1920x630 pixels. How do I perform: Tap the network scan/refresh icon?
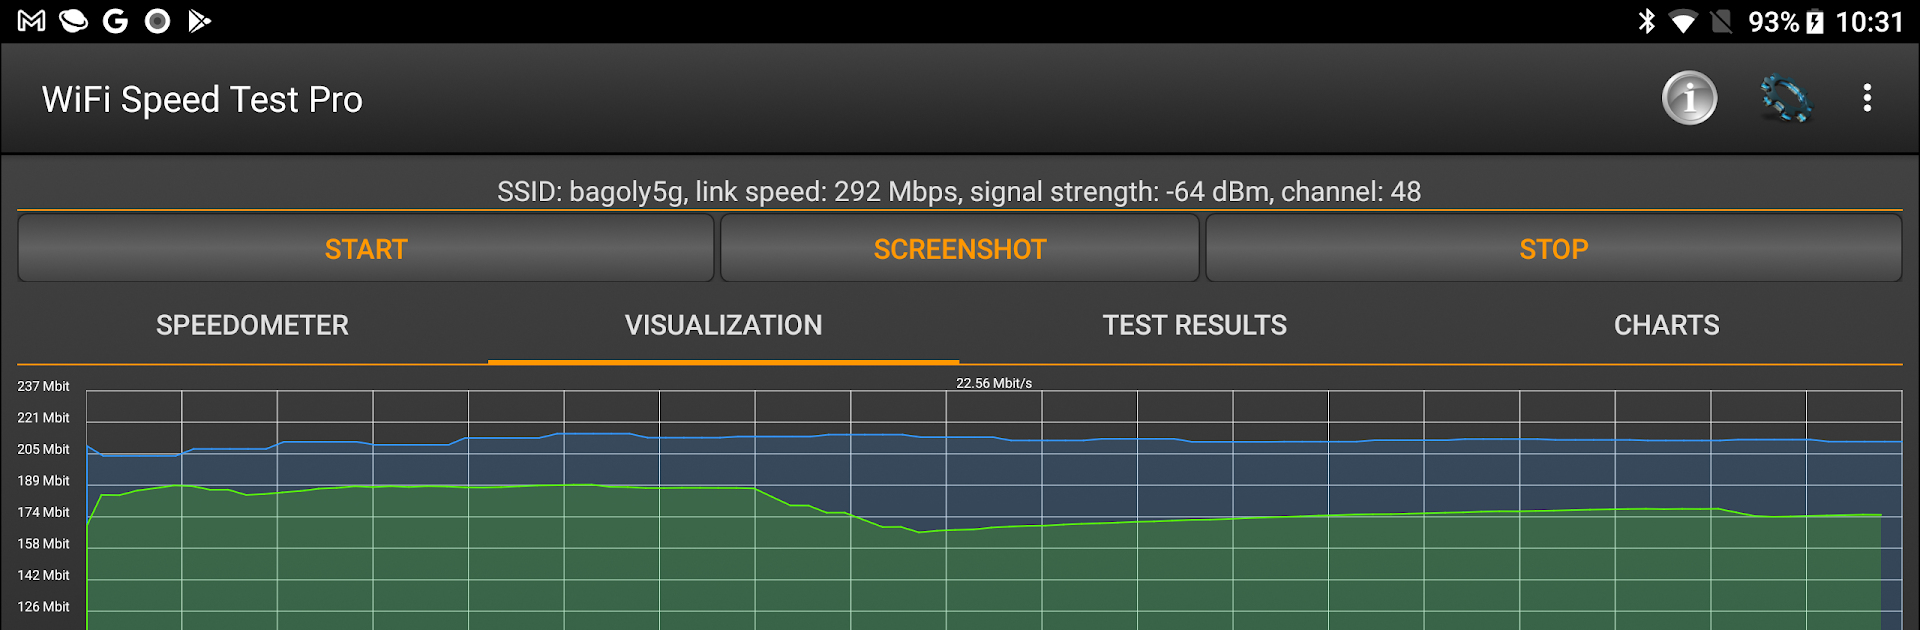click(x=1788, y=98)
